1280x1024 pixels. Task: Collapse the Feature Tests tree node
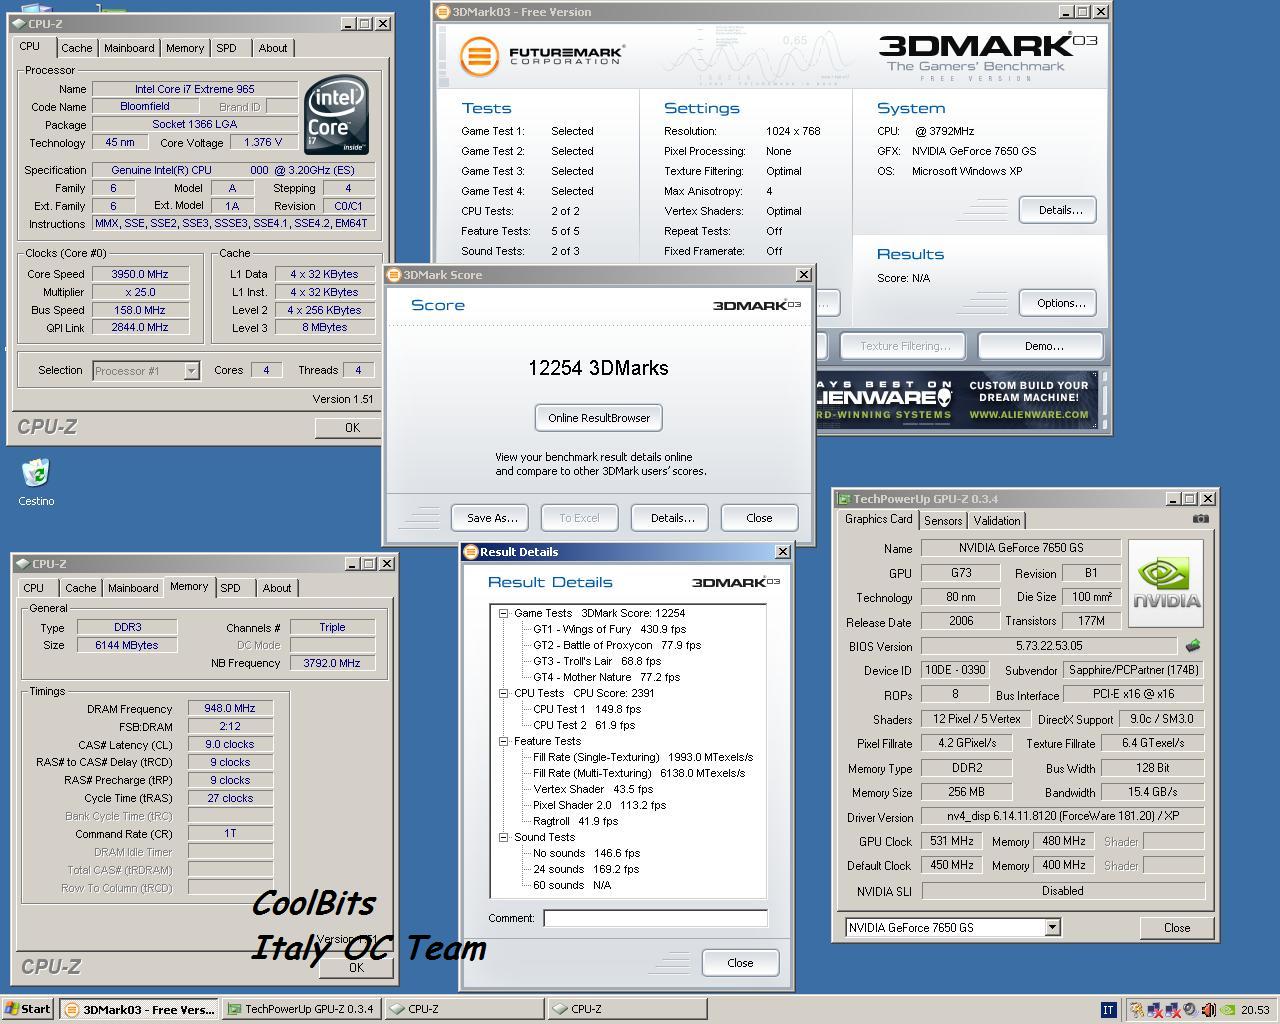point(504,741)
